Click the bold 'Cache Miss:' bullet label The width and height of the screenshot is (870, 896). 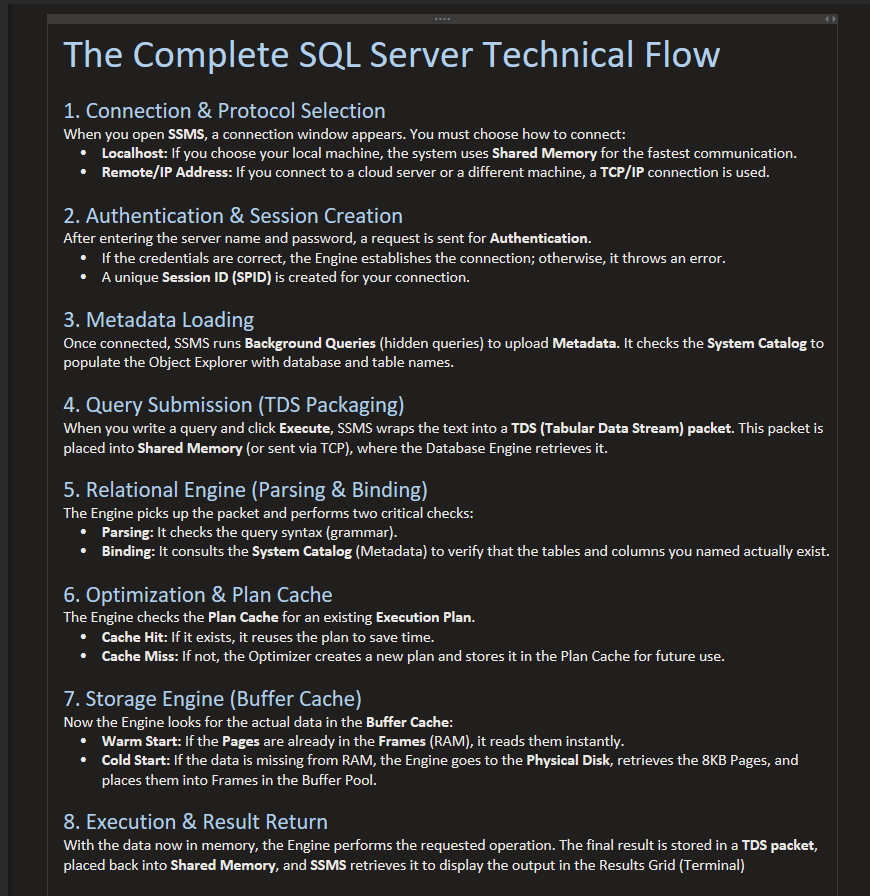(140, 656)
